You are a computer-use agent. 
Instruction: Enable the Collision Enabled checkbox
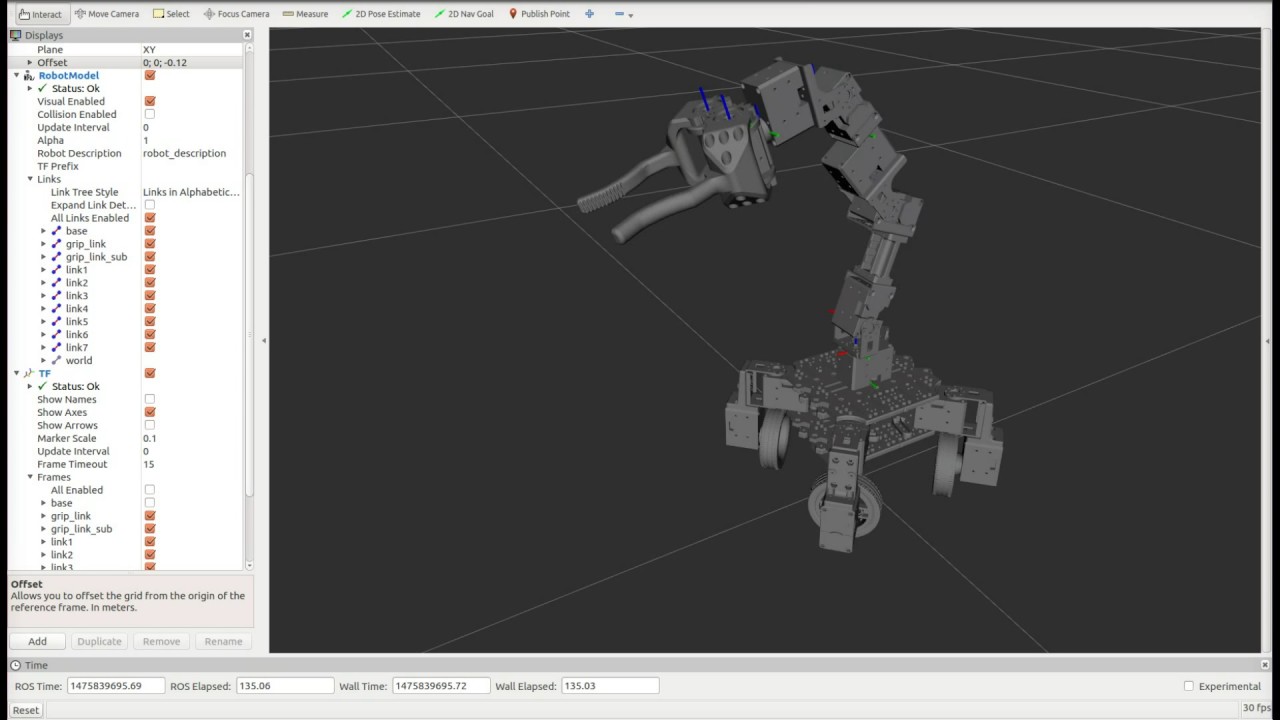pos(150,114)
